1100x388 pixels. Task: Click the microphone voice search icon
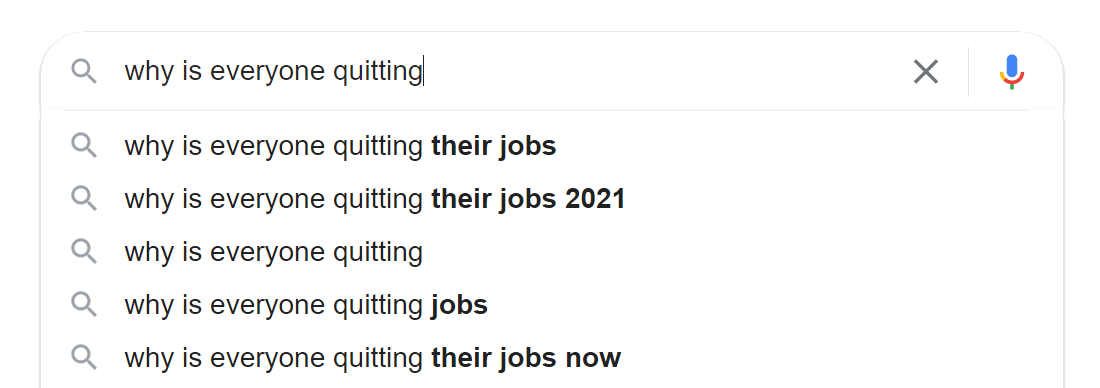point(1012,72)
